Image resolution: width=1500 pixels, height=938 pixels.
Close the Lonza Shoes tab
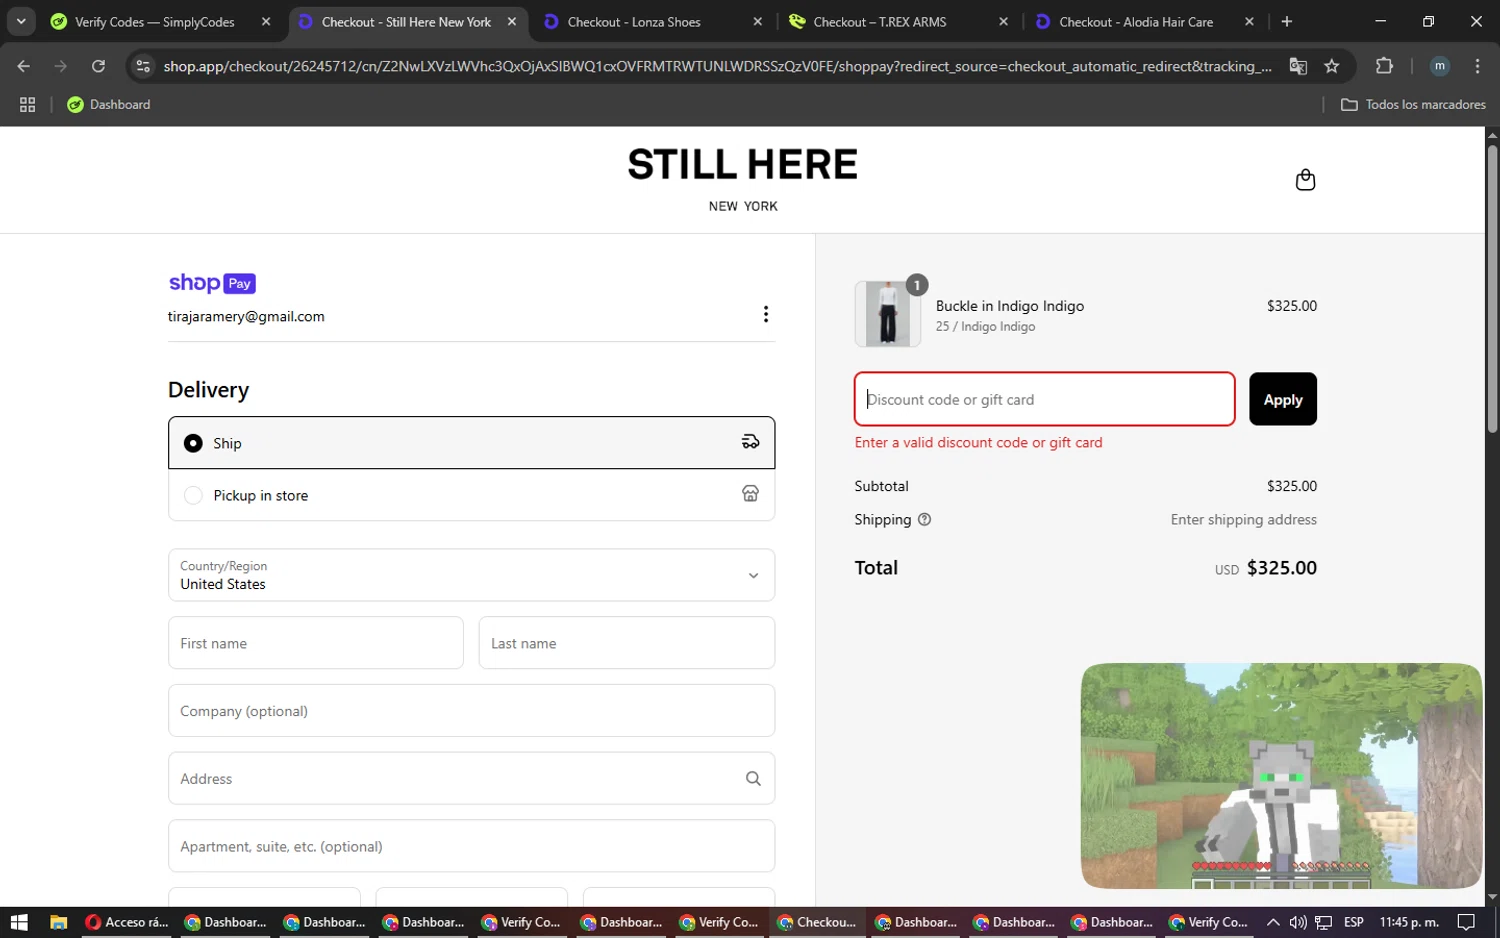757,22
